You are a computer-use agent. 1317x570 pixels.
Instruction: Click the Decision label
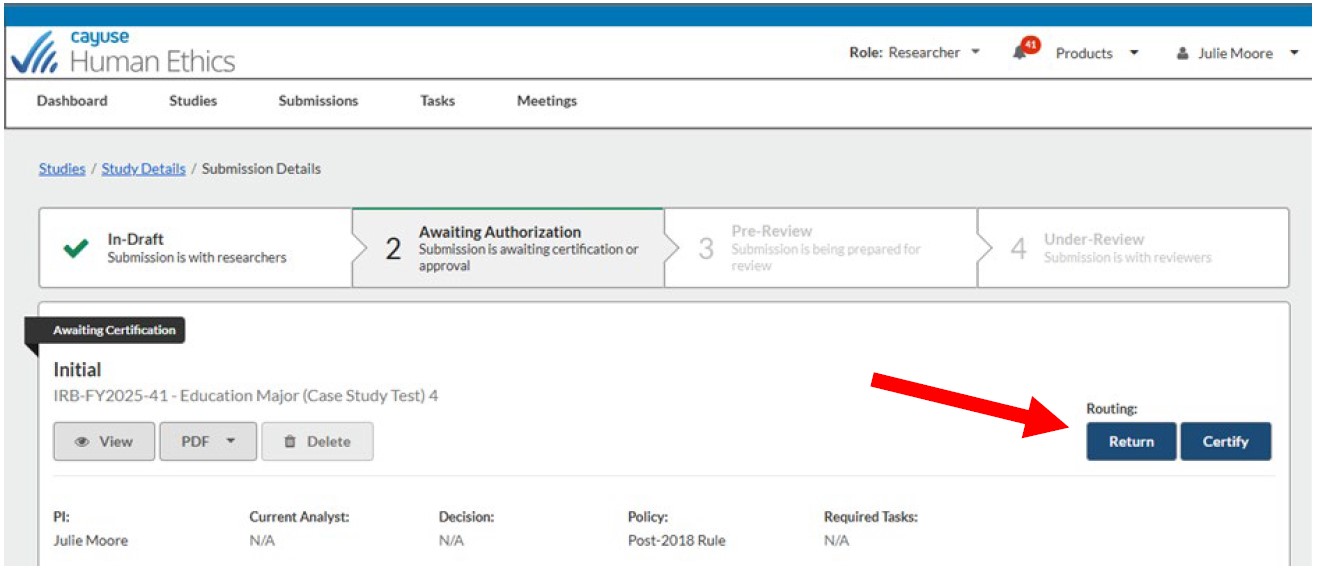(x=466, y=517)
